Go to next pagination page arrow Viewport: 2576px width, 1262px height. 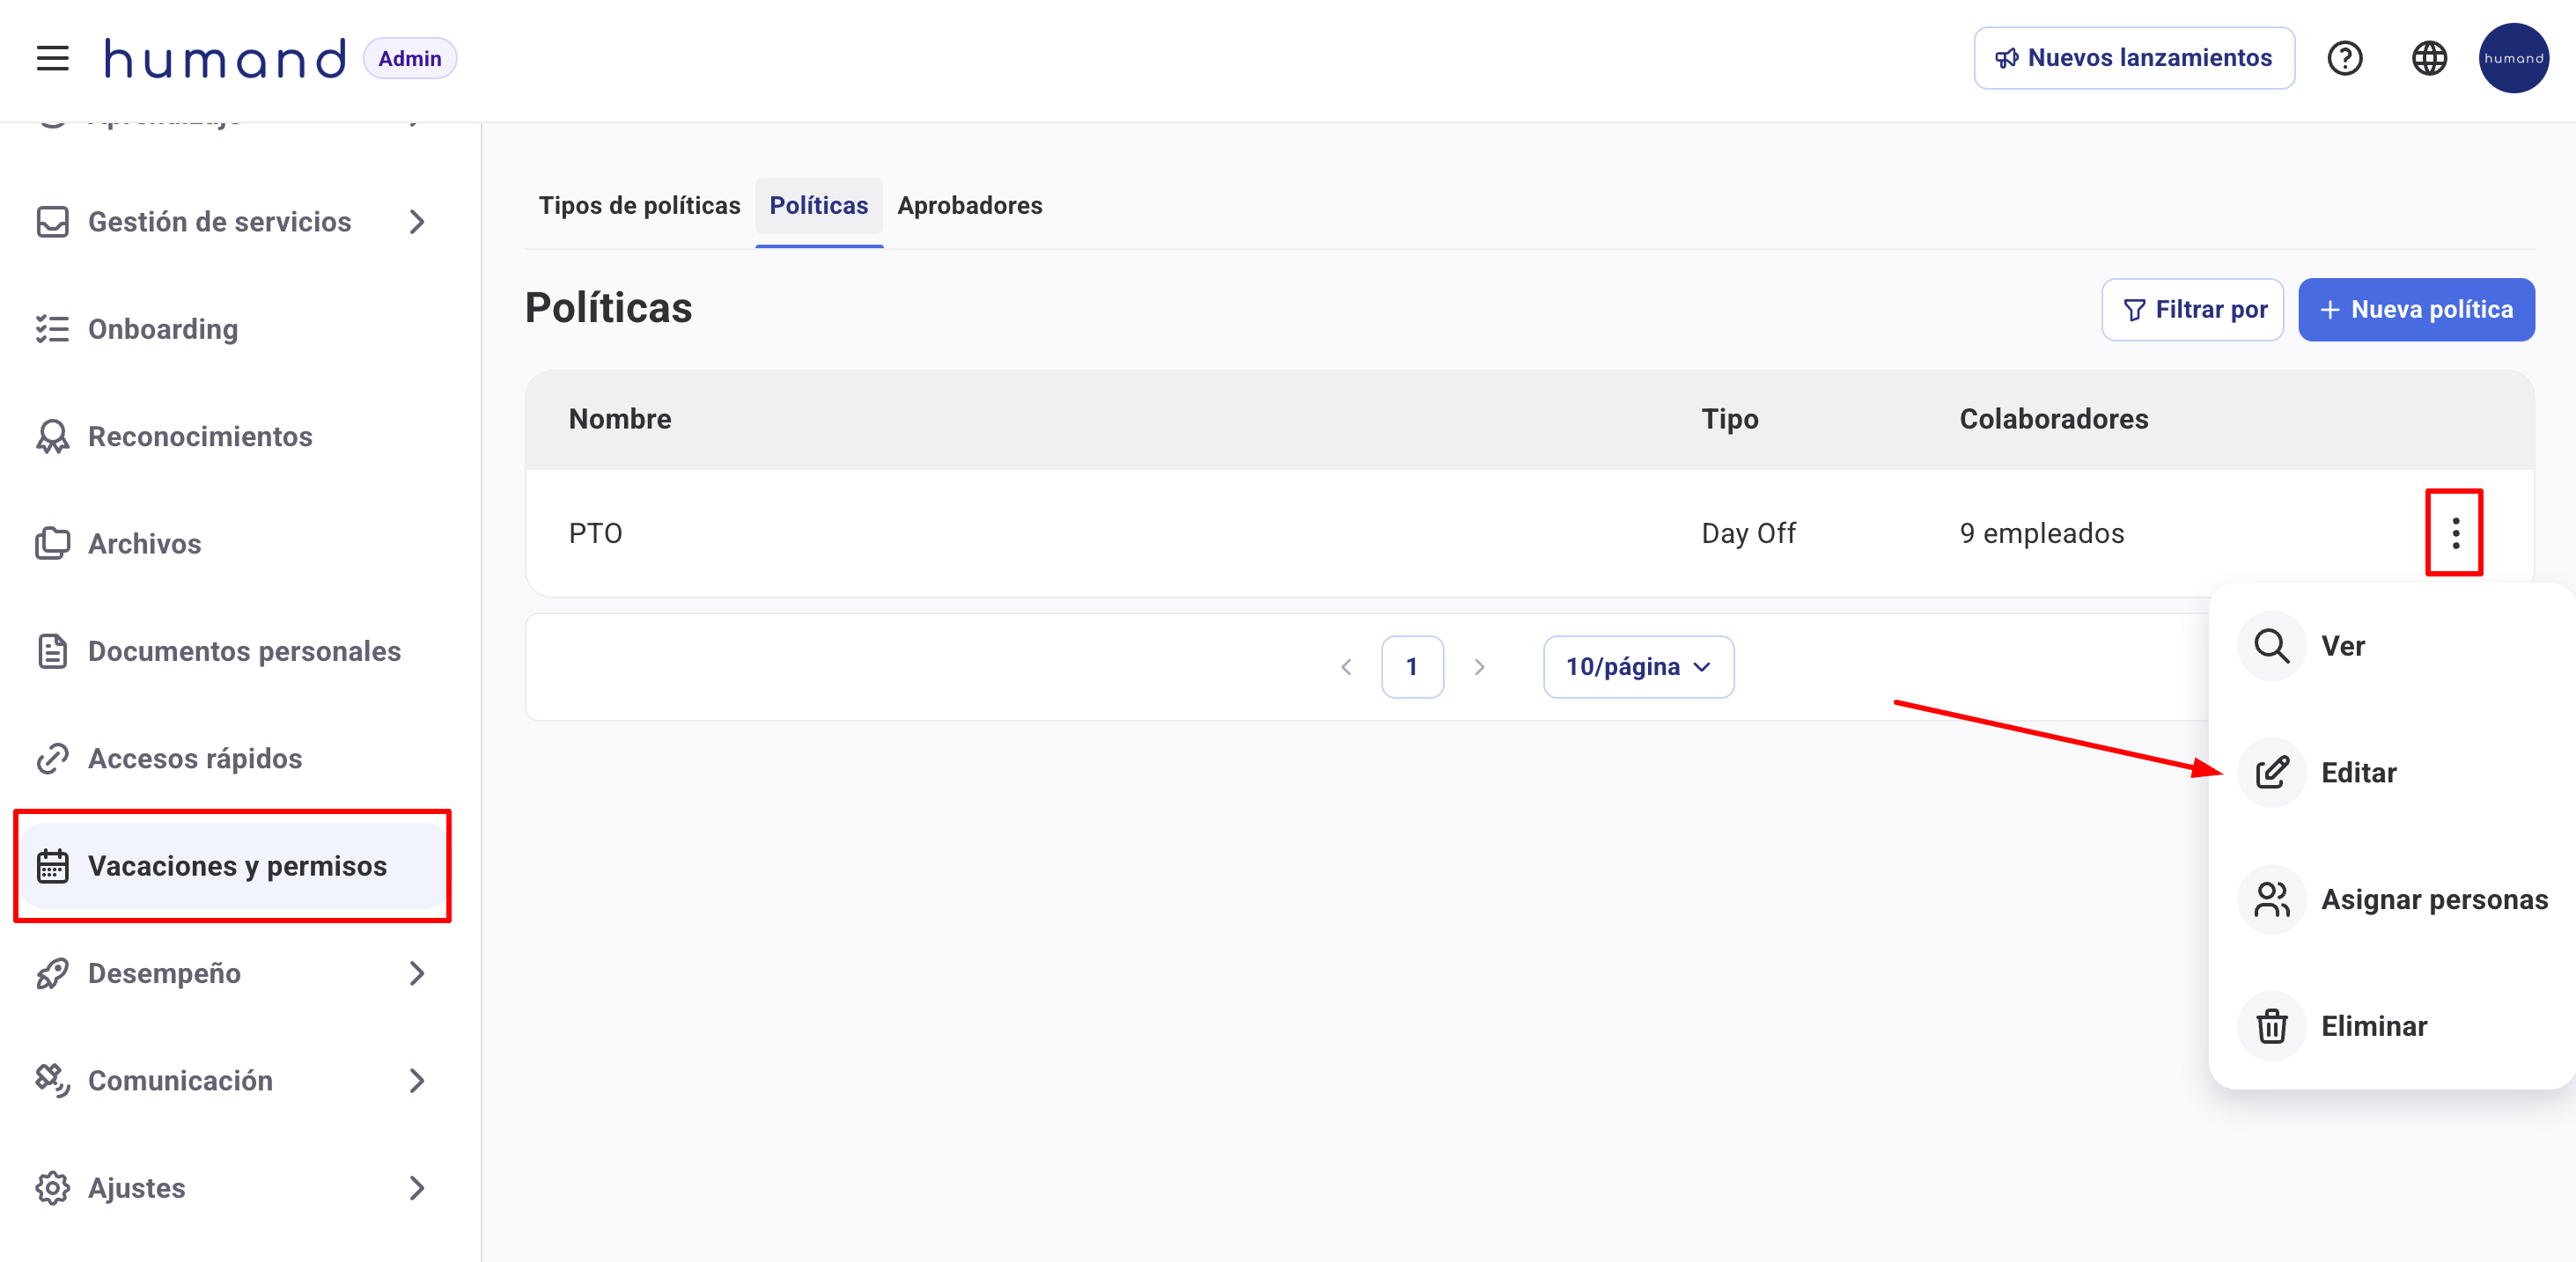click(x=1479, y=667)
